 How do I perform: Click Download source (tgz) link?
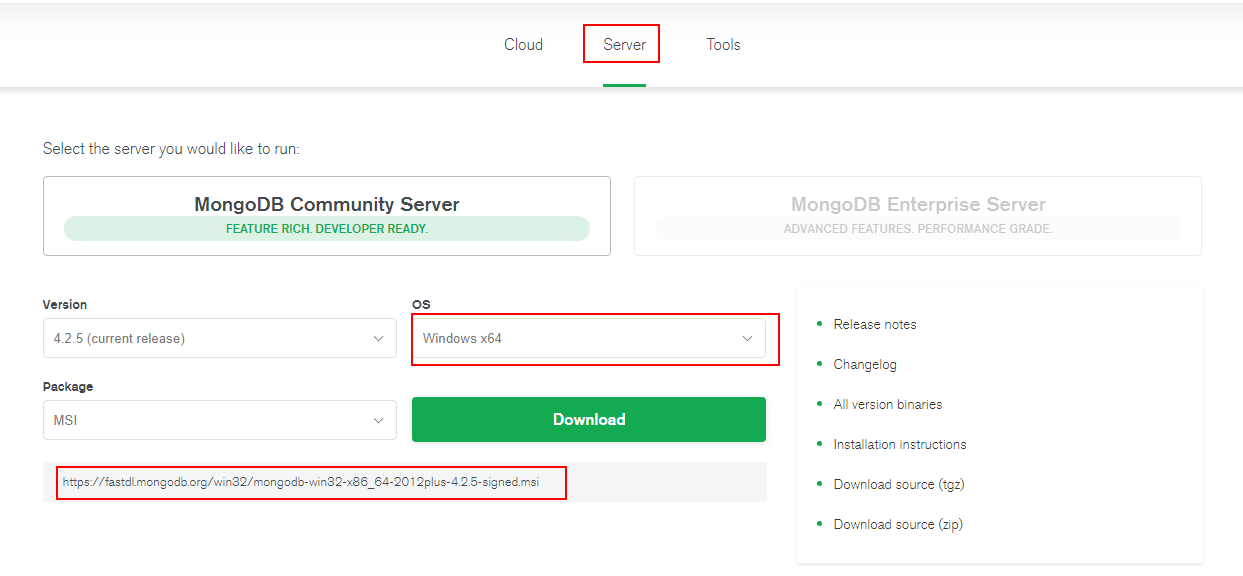pyautogui.click(x=899, y=484)
